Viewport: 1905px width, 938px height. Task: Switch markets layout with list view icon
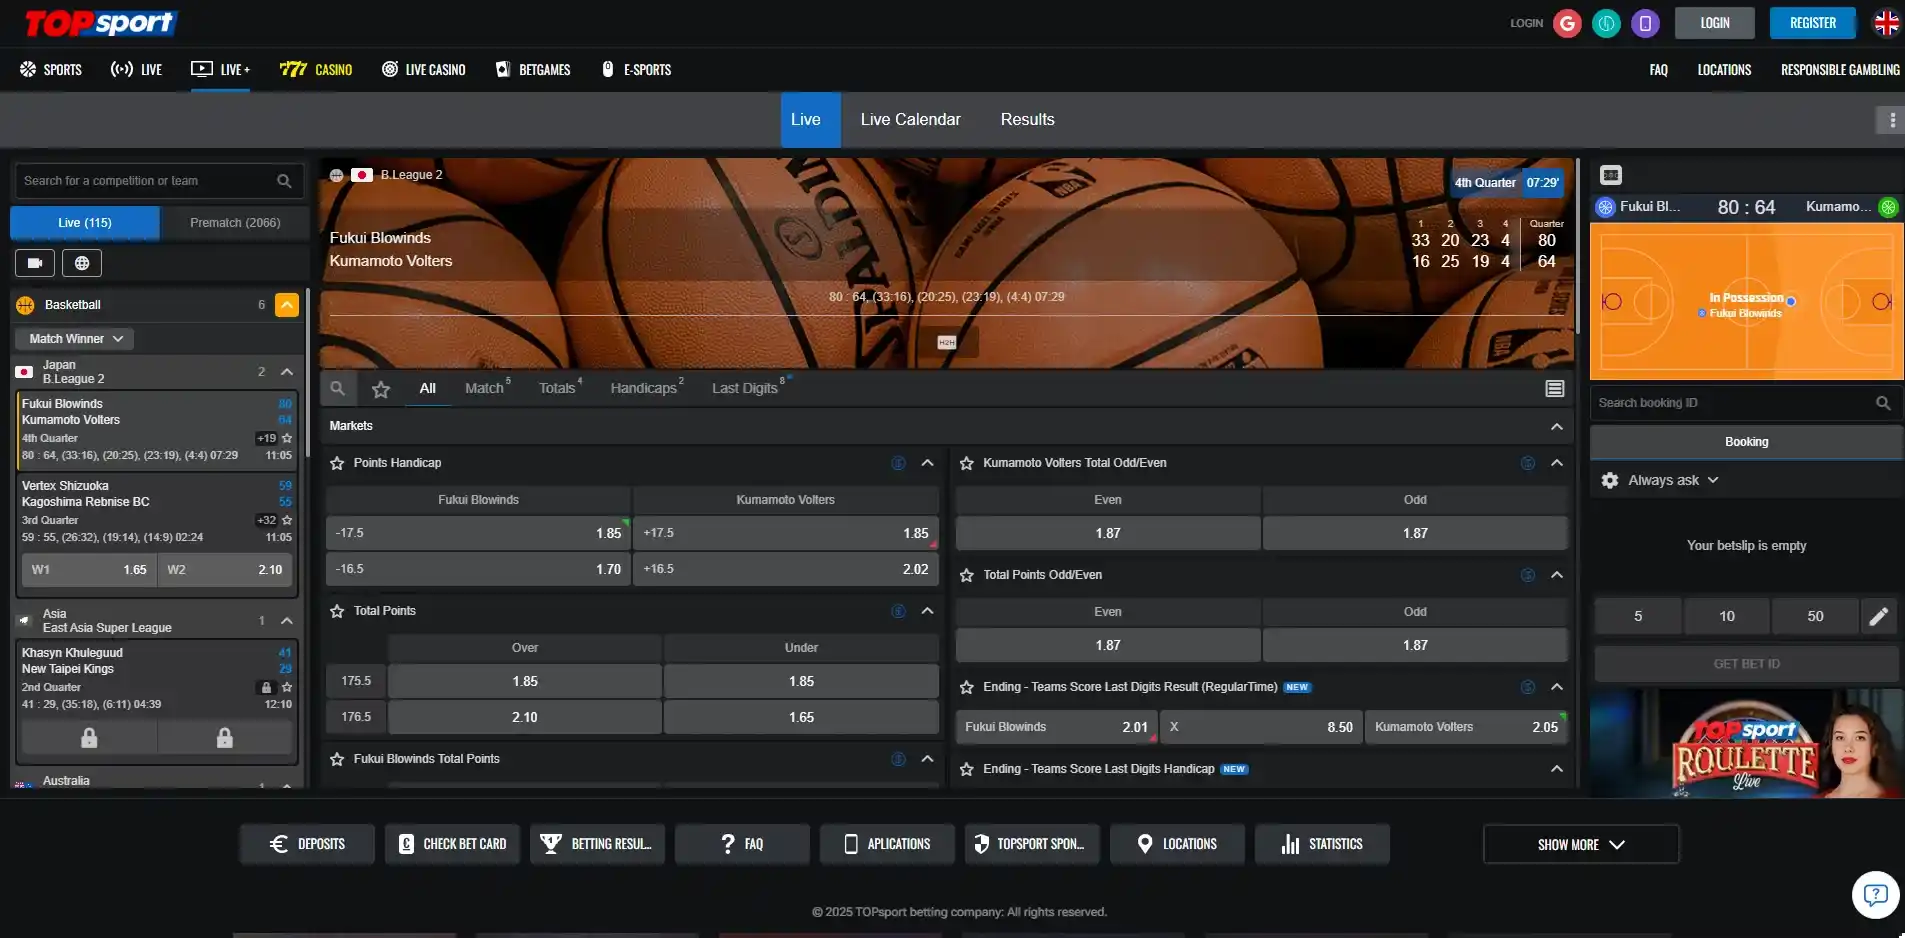click(x=1554, y=389)
